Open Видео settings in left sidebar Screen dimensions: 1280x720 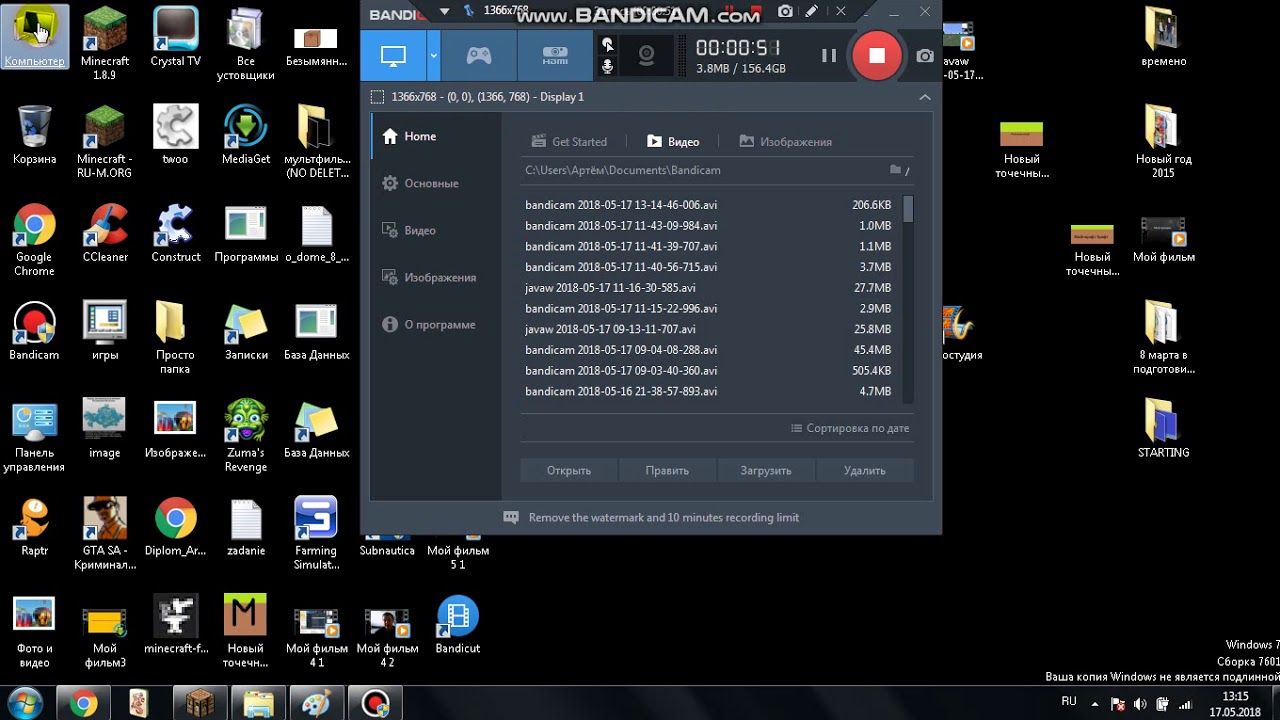pos(436,230)
